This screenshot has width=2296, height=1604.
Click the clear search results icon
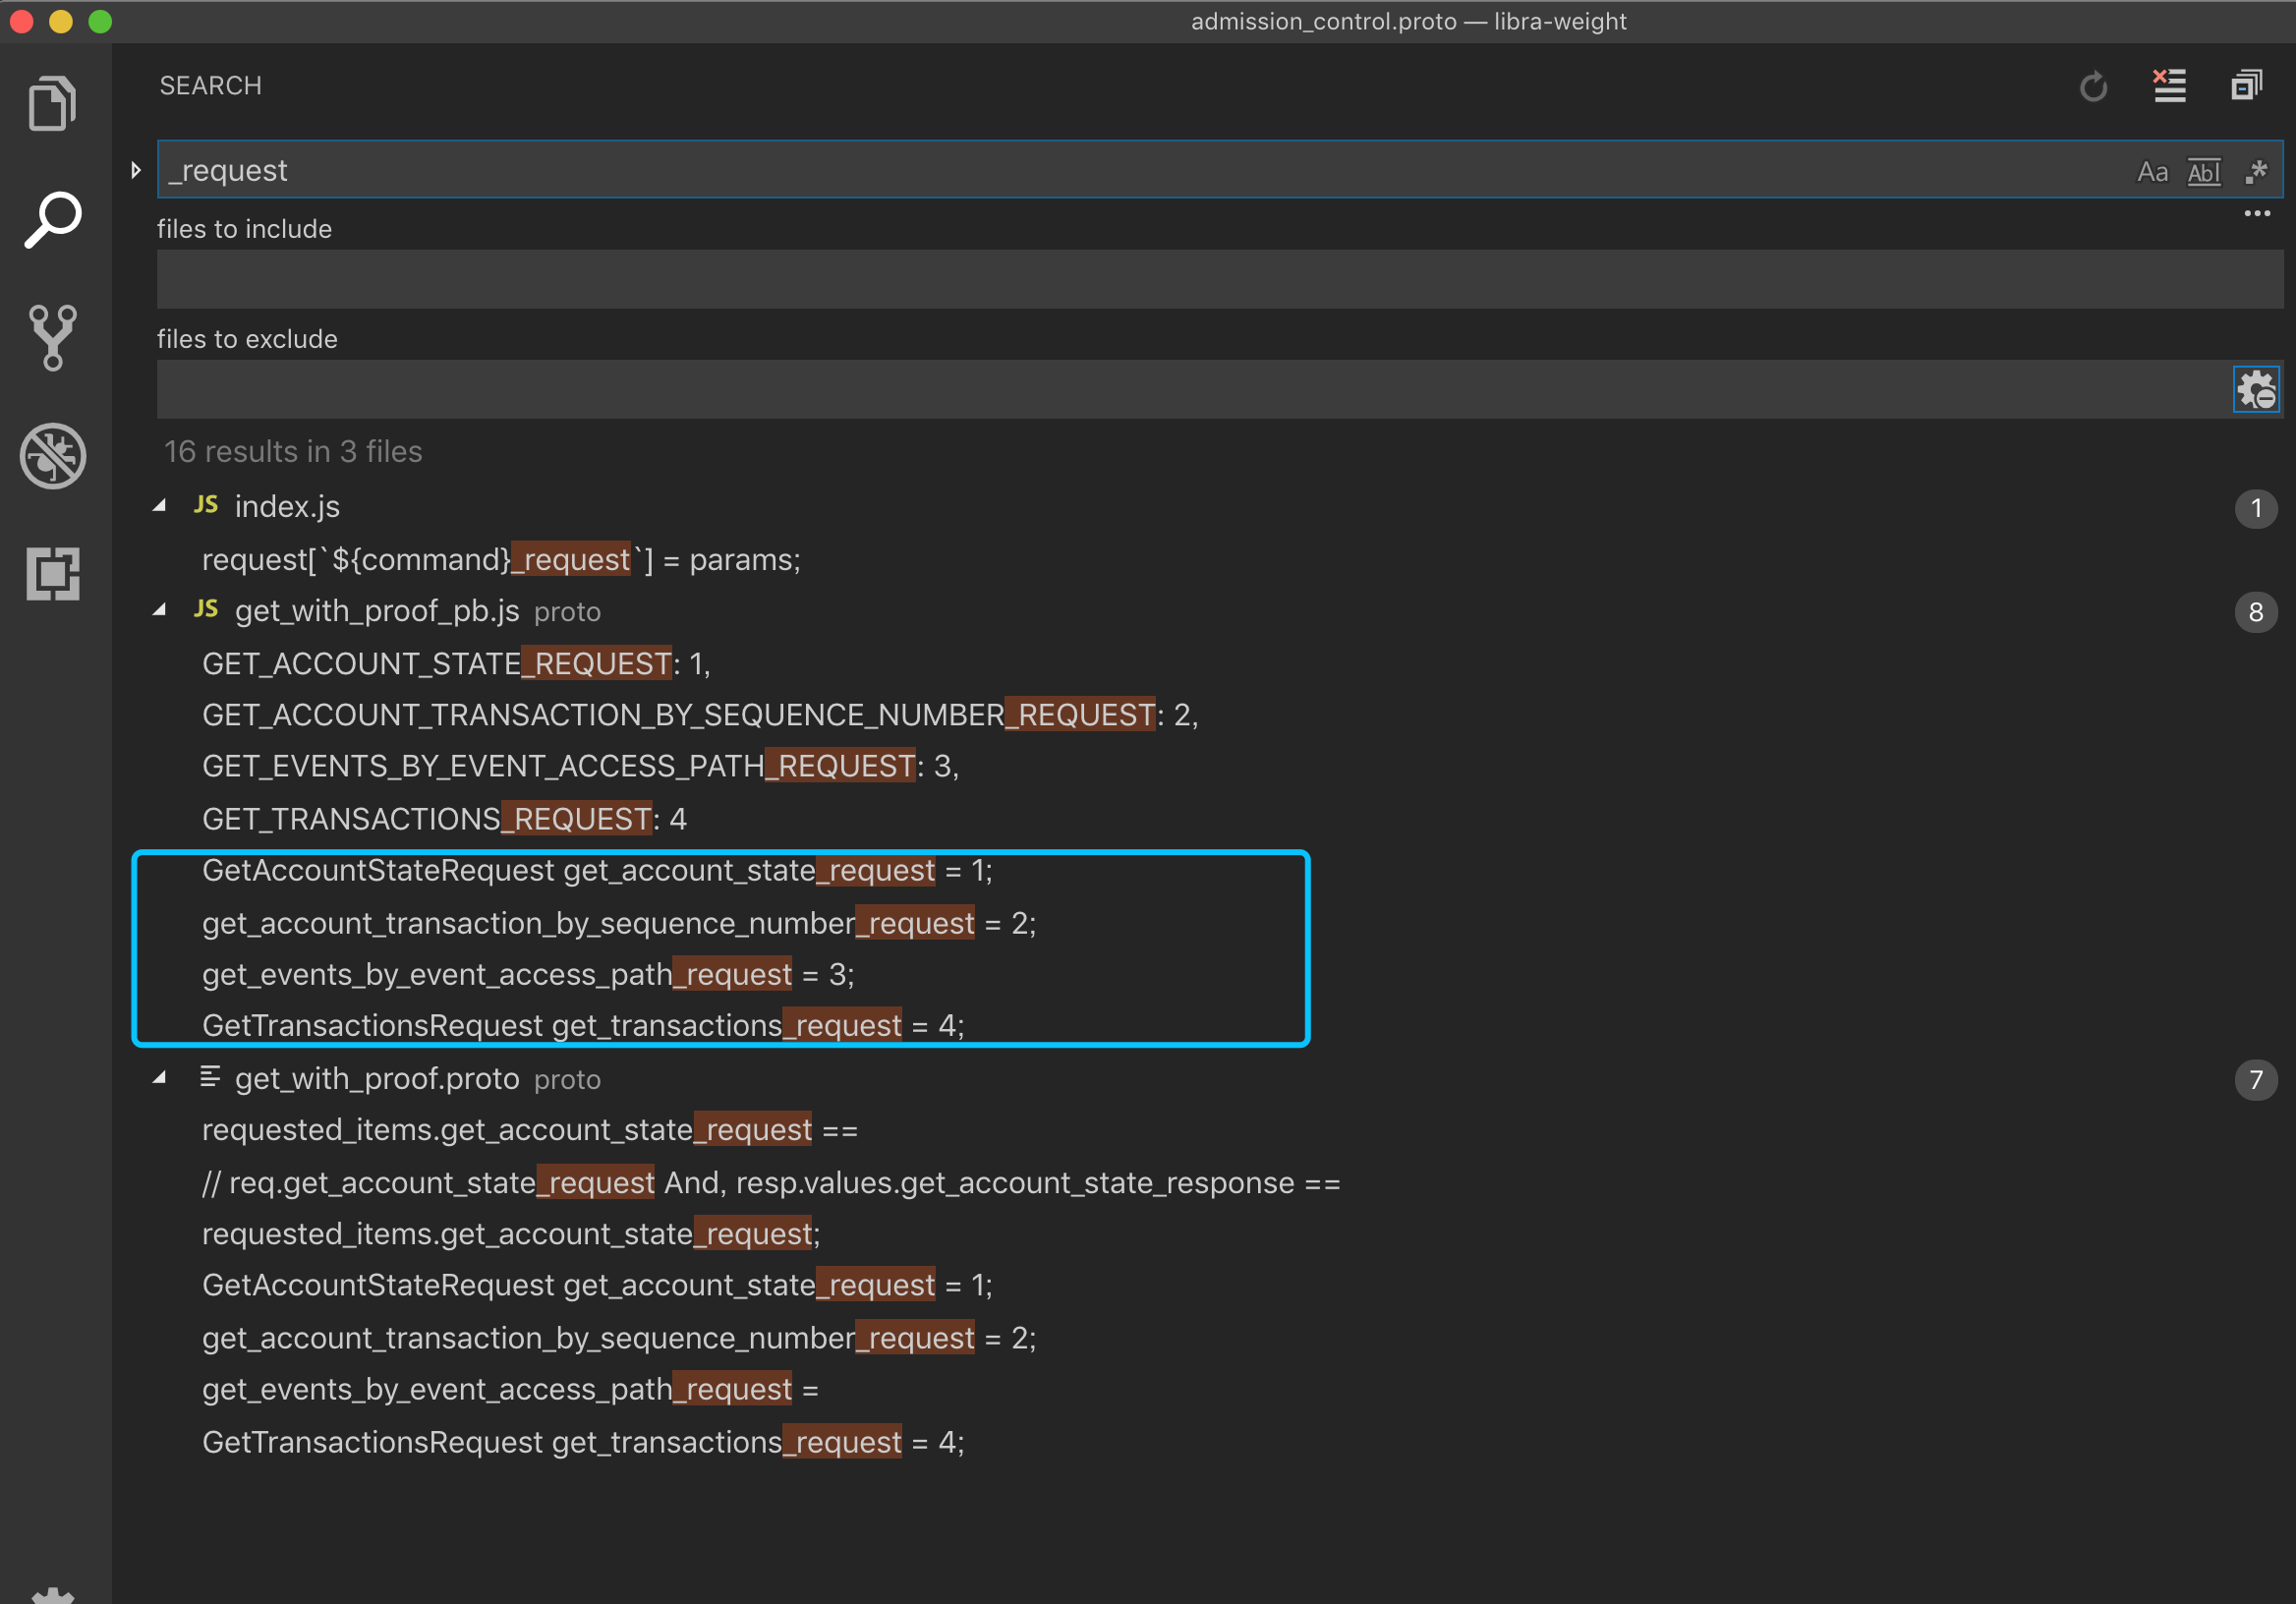pos(2172,84)
